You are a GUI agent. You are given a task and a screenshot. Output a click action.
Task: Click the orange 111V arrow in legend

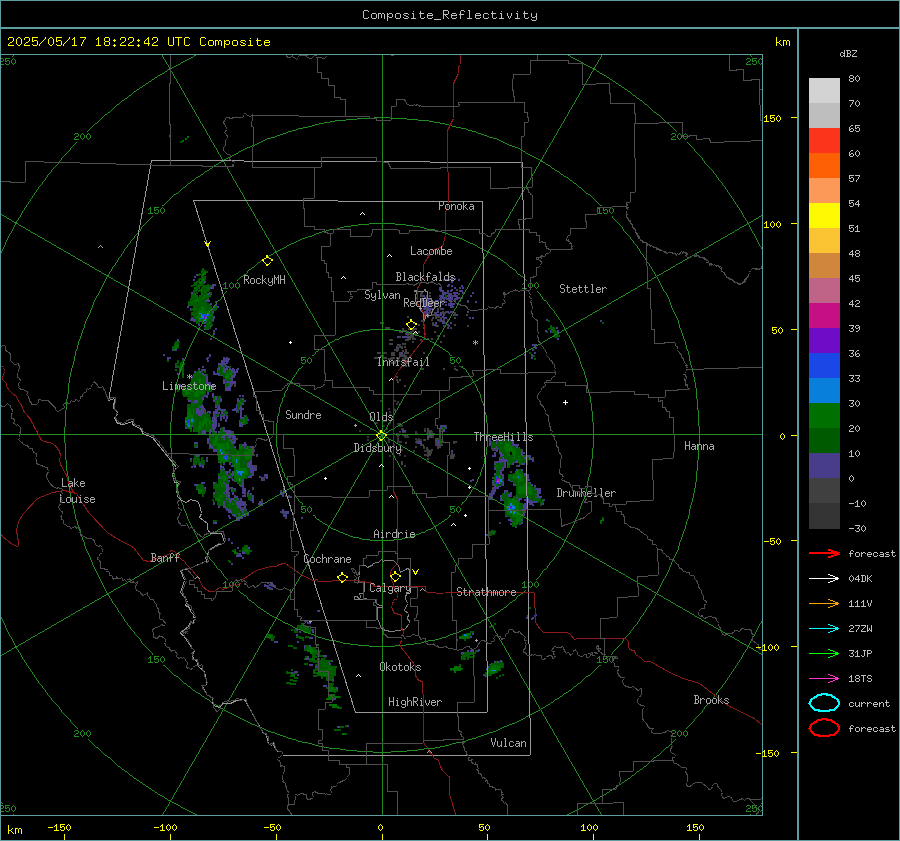(824, 603)
